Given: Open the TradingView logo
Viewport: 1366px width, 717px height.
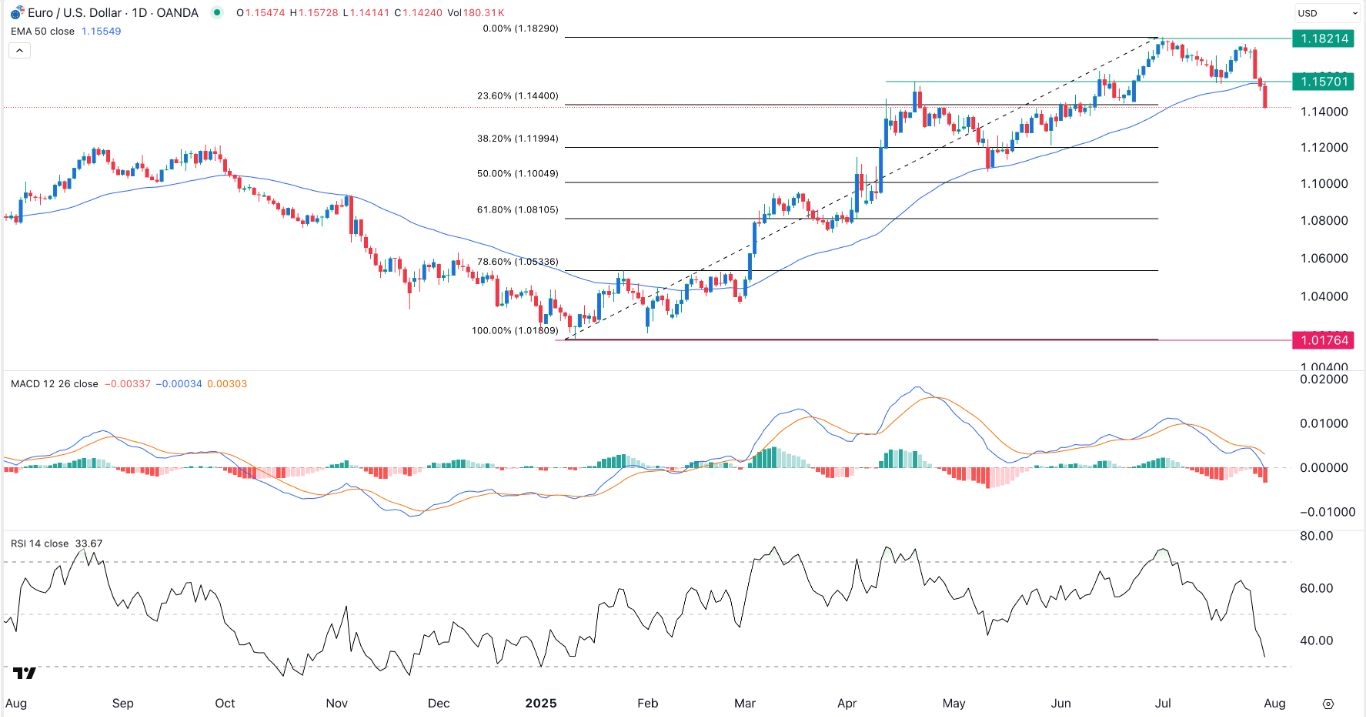Looking at the screenshot, I should pyautogui.click(x=25, y=673).
